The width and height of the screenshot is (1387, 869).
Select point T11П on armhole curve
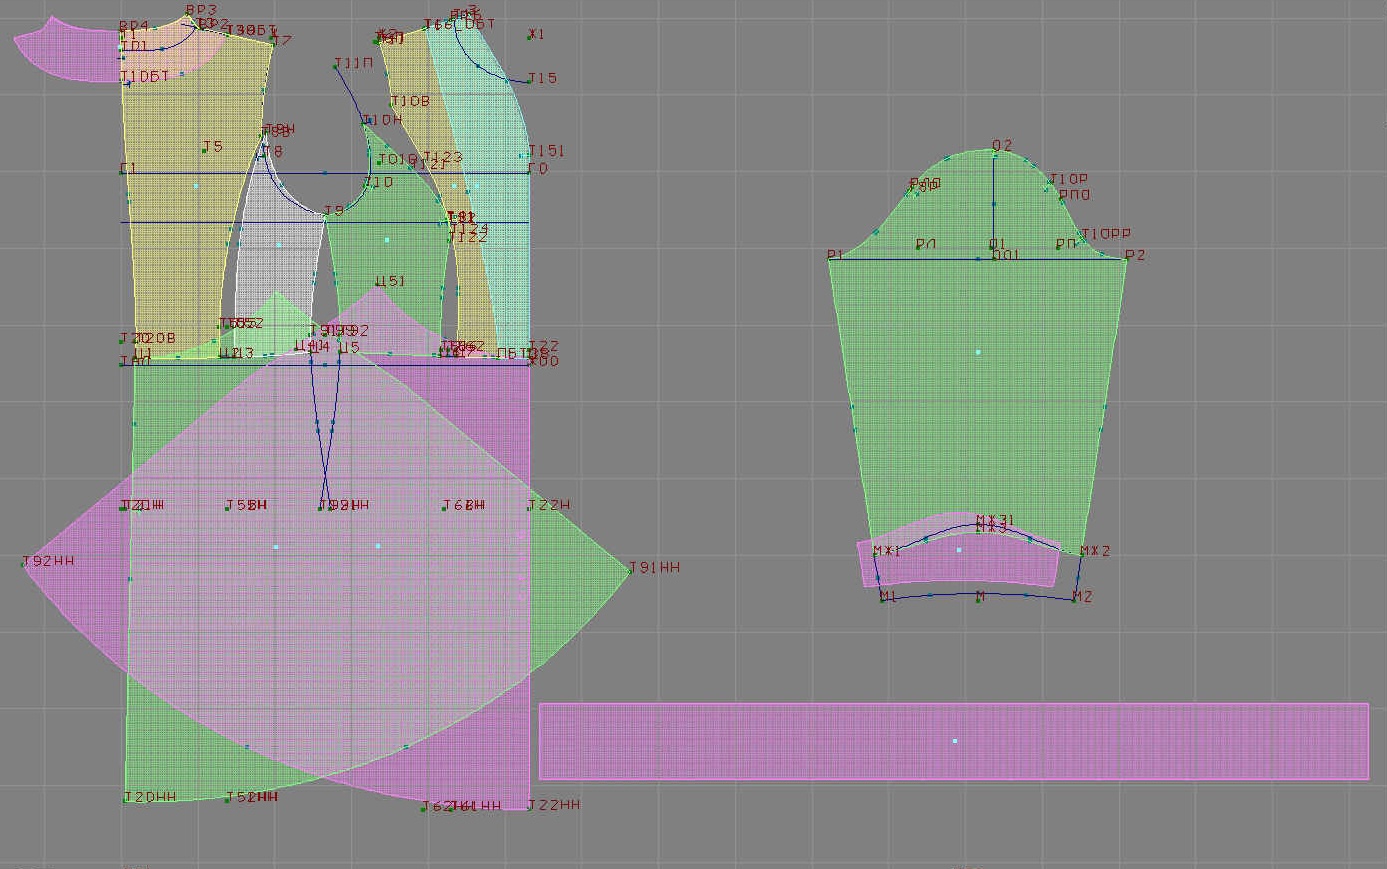click(x=336, y=67)
